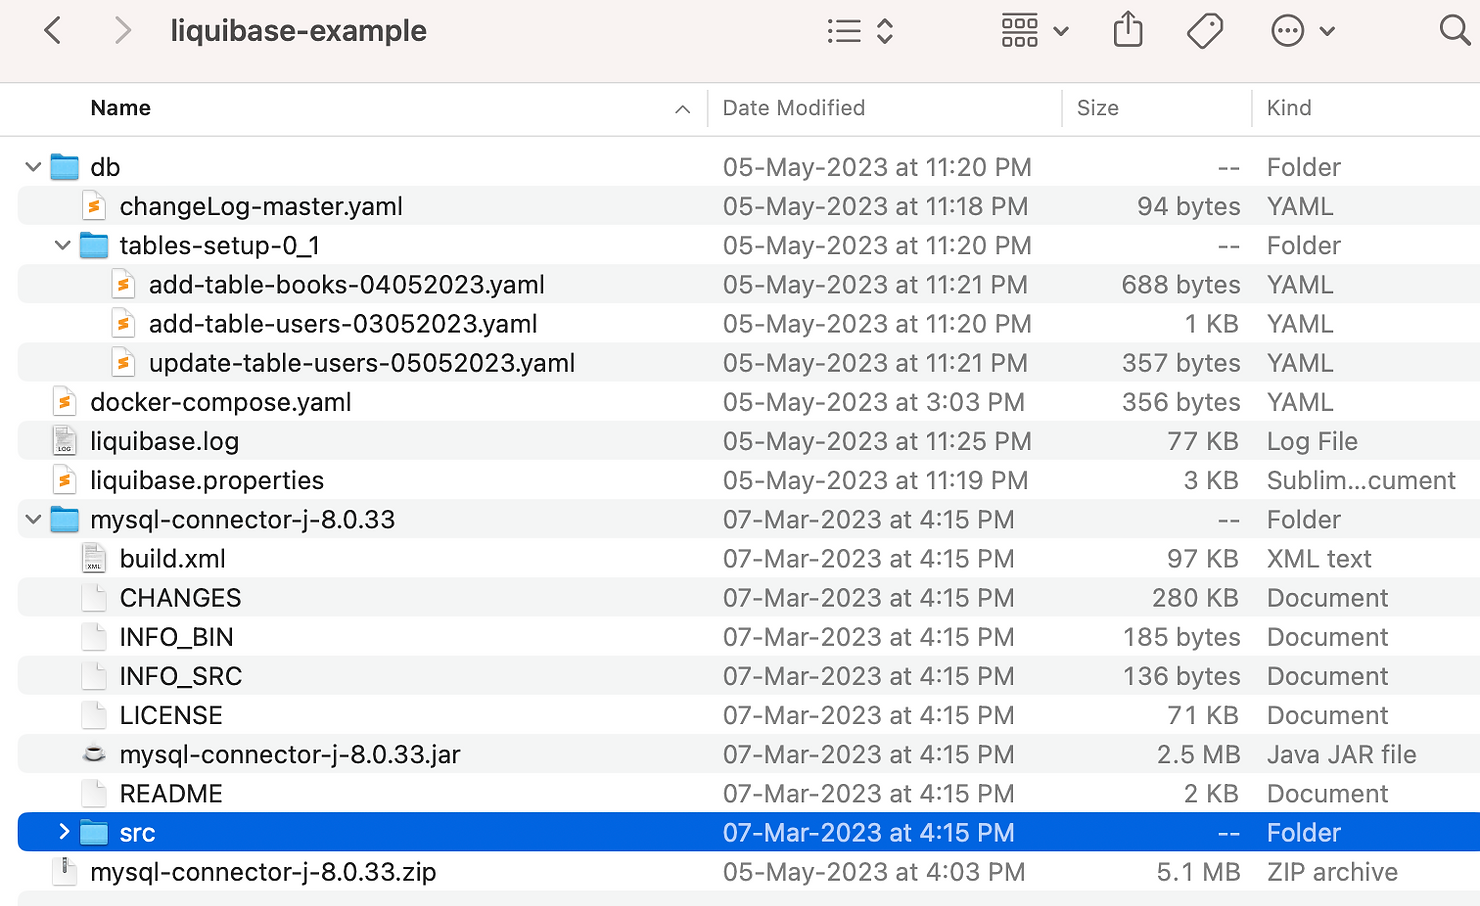Open the More actions ellipsis menu
Screen dimensions: 1480x906
1302,31
